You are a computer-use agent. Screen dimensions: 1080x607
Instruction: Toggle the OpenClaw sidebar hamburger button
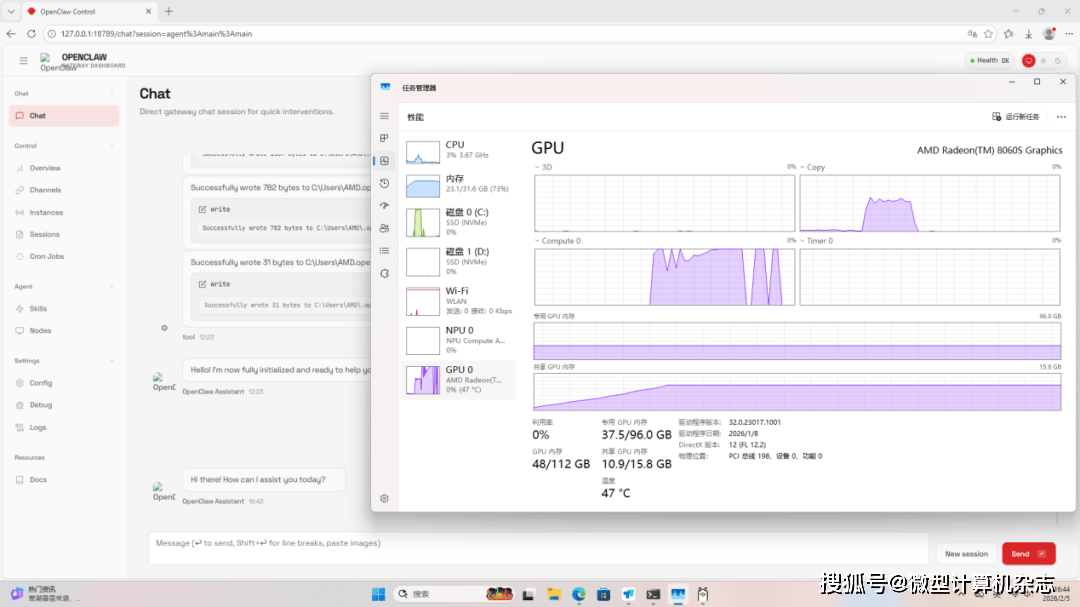[24, 61]
